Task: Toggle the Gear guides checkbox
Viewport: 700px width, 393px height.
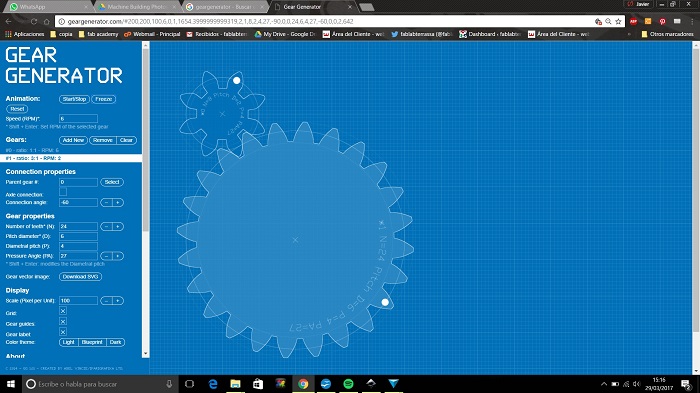Action: 63,322
